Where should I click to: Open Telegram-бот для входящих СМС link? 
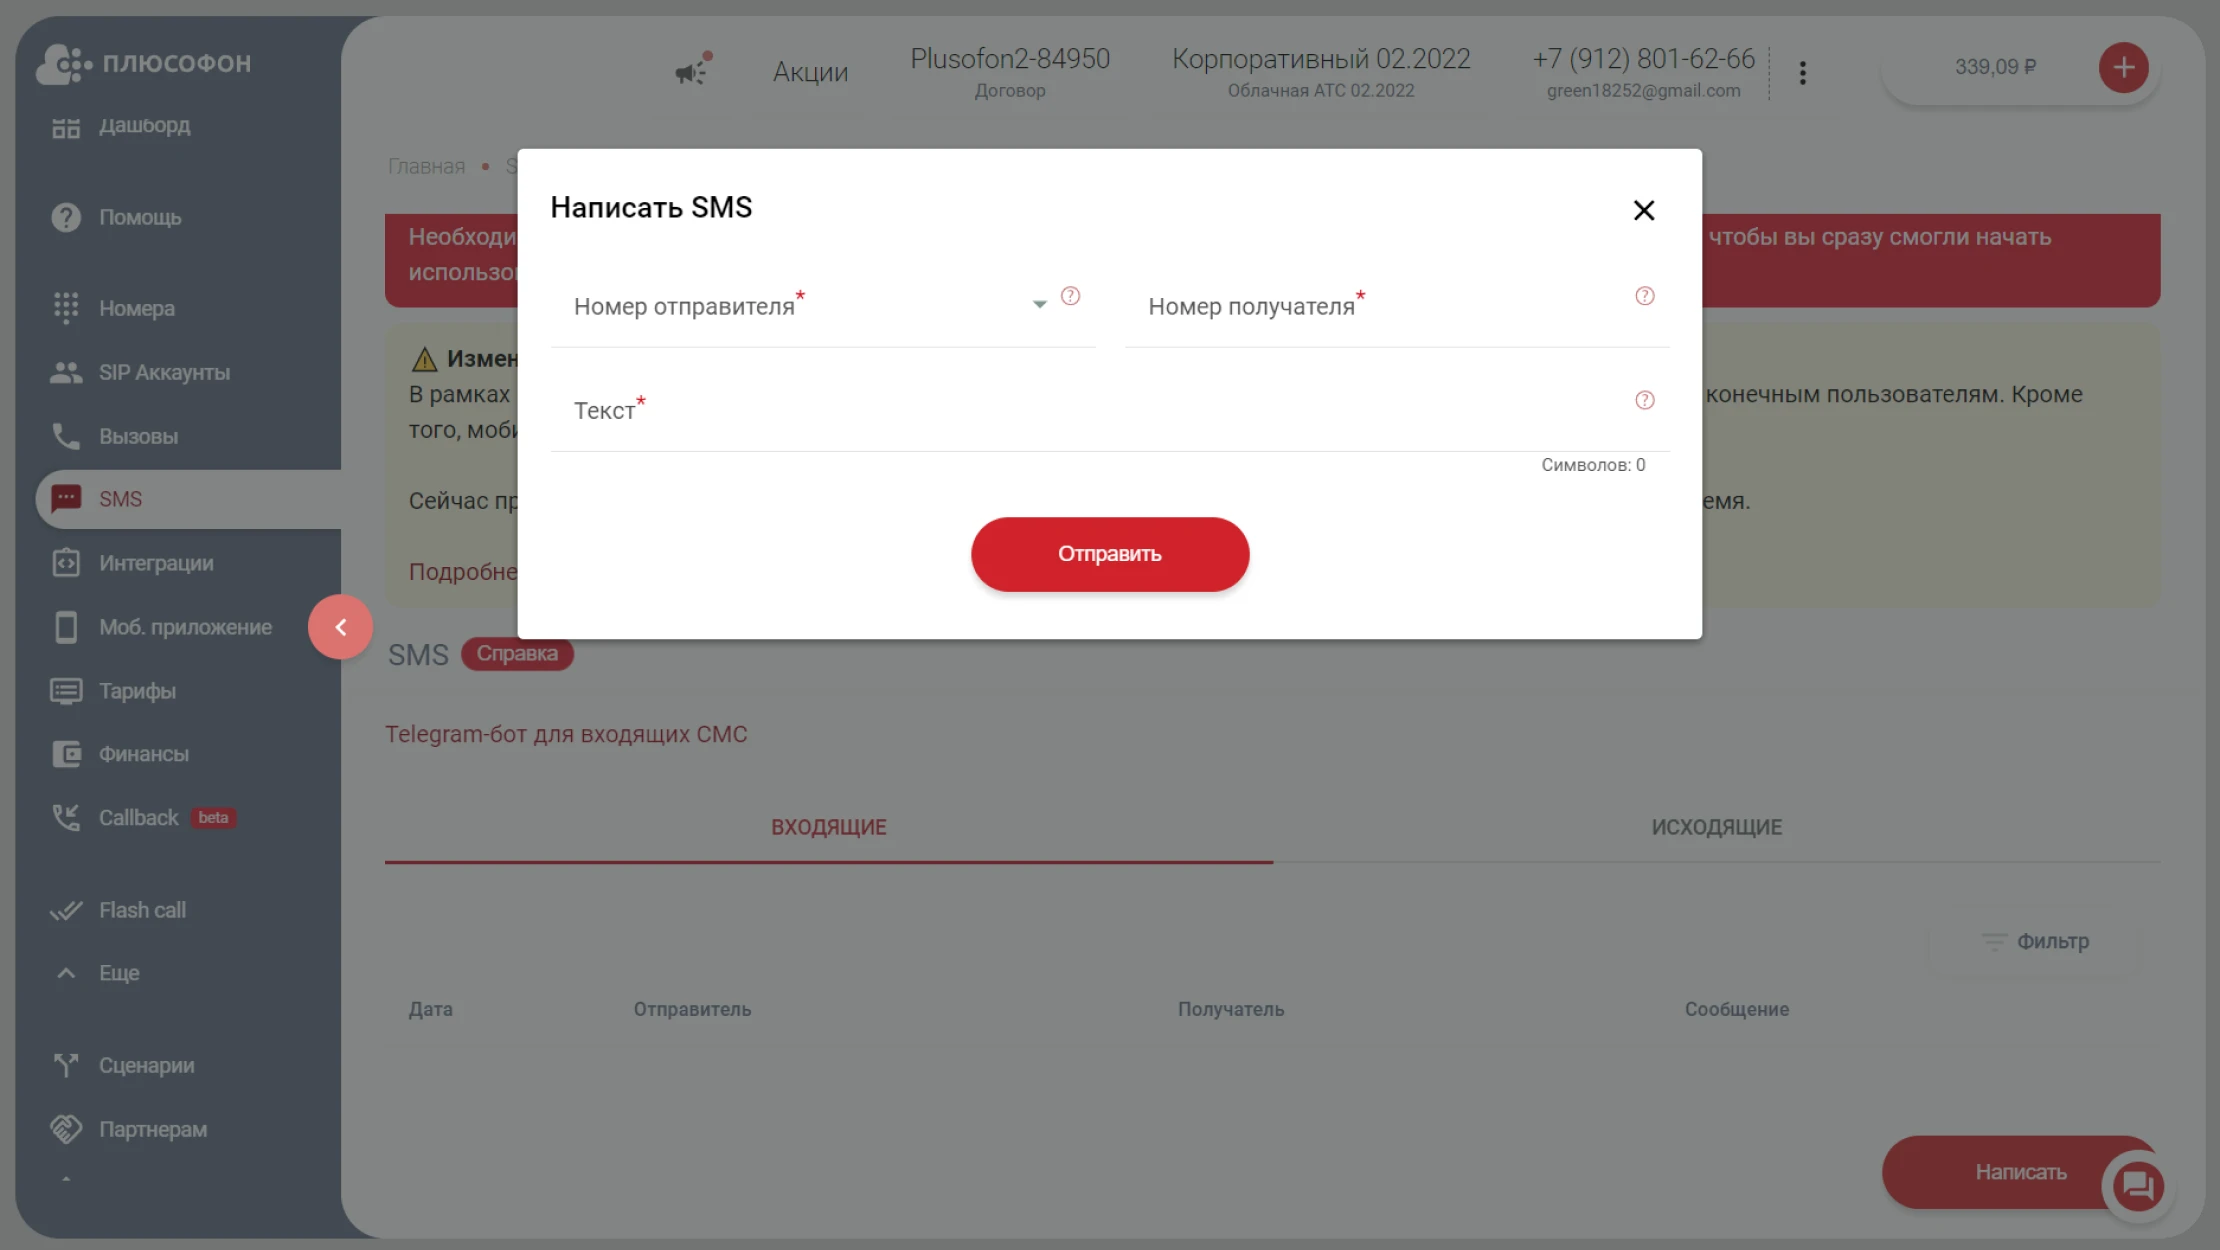[566, 734]
